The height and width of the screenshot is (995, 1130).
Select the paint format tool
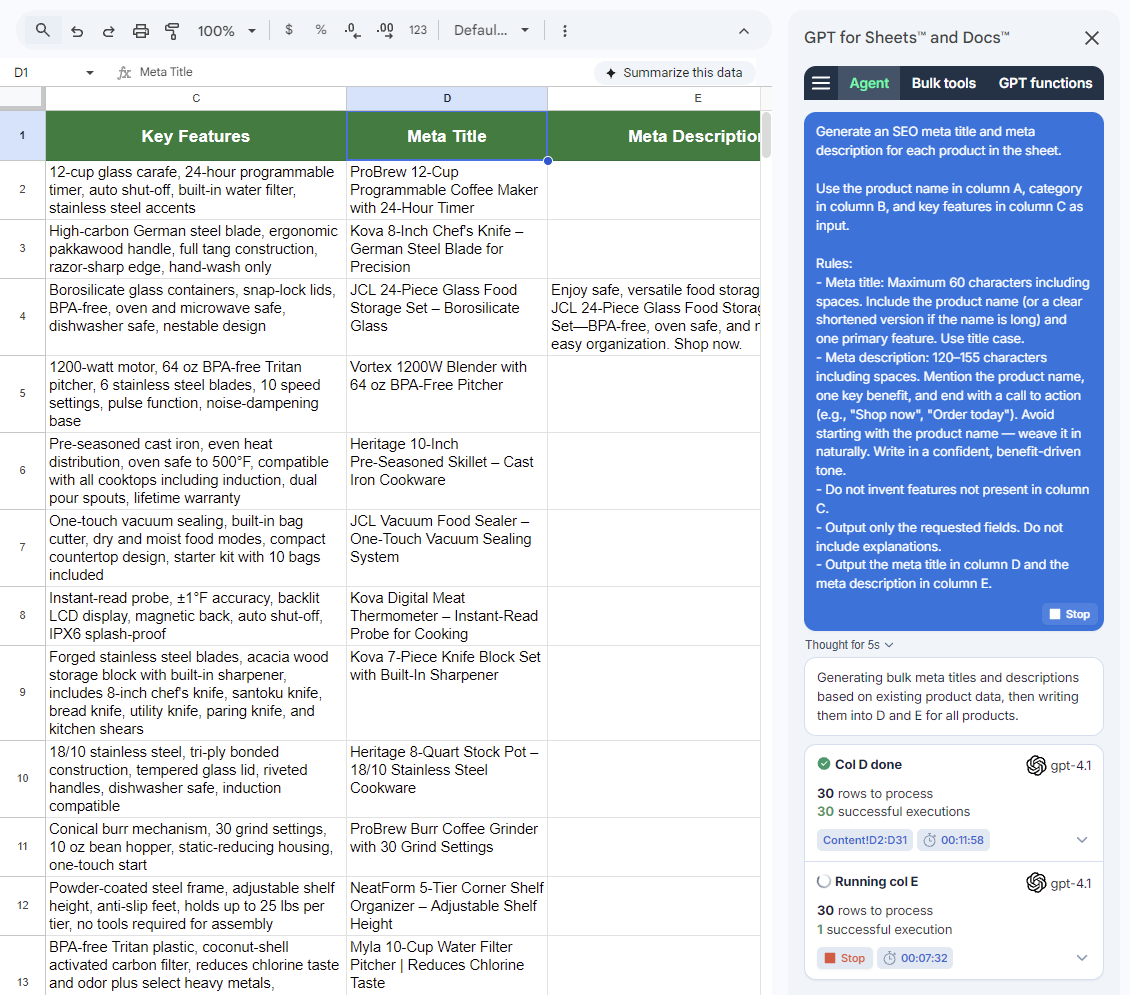tap(172, 31)
